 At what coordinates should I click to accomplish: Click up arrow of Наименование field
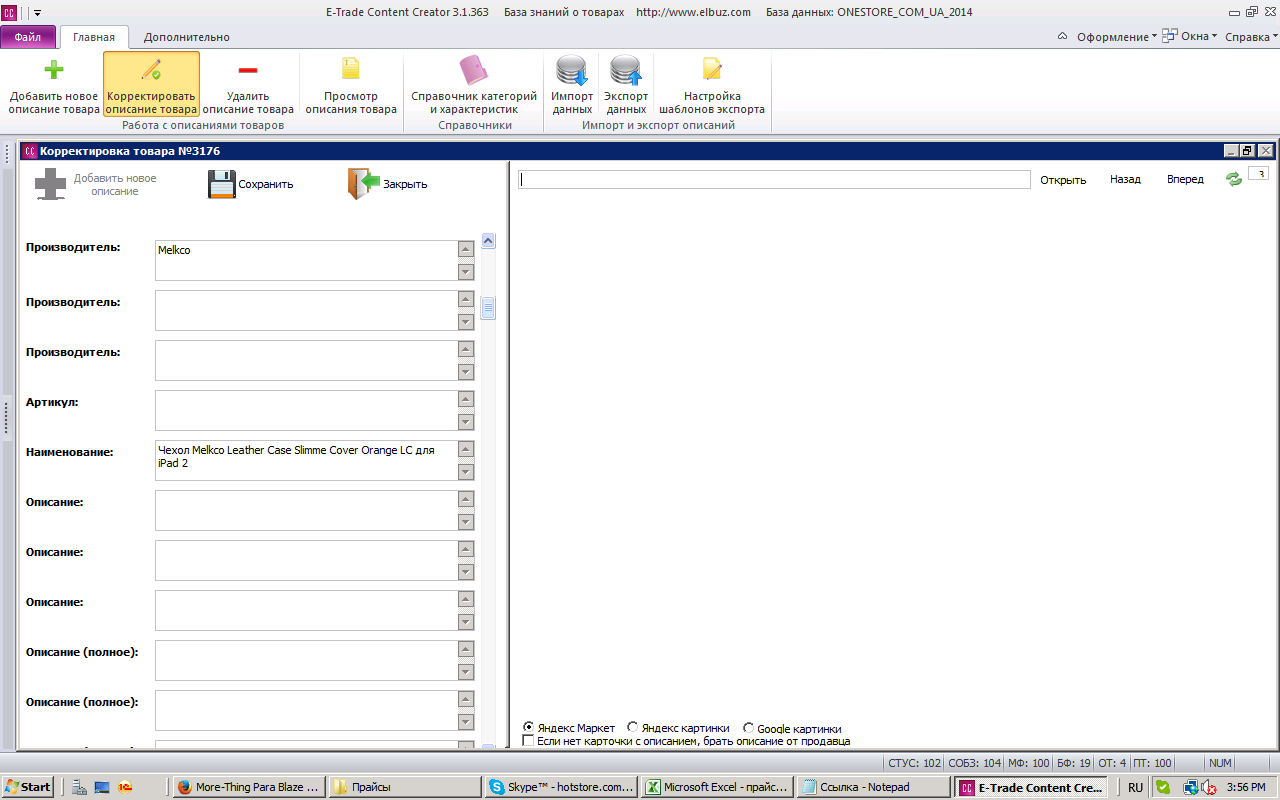(466, 449)
